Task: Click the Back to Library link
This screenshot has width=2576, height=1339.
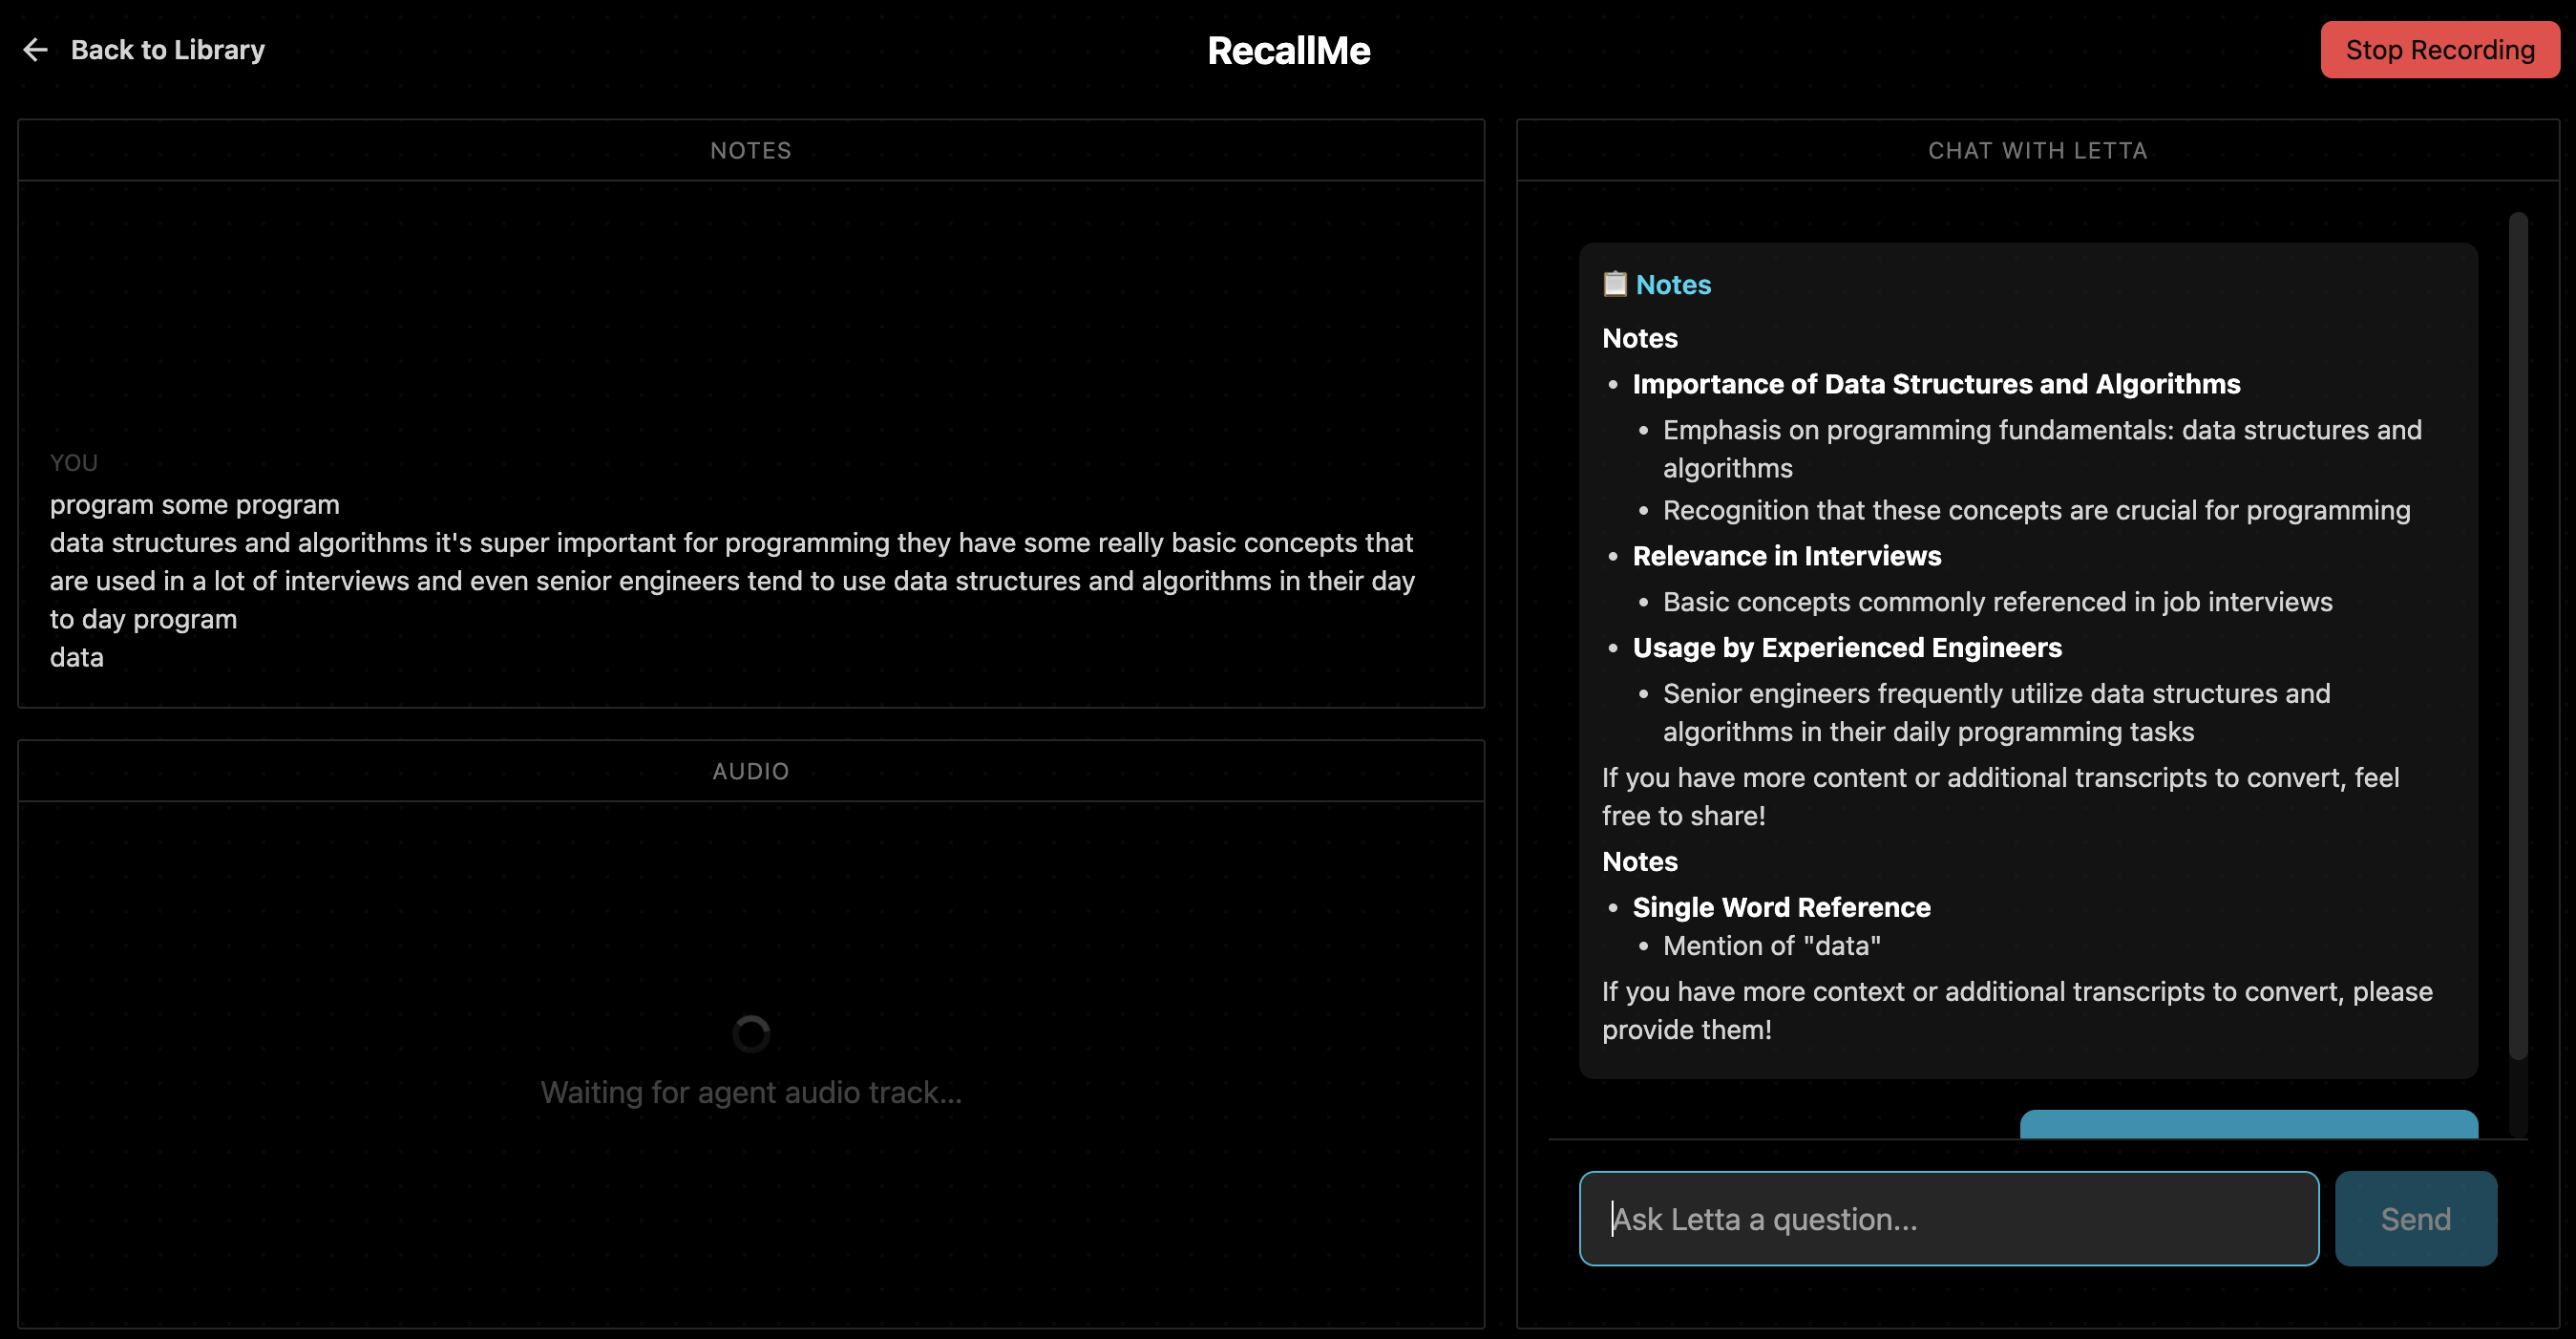Action: (167, 50)
